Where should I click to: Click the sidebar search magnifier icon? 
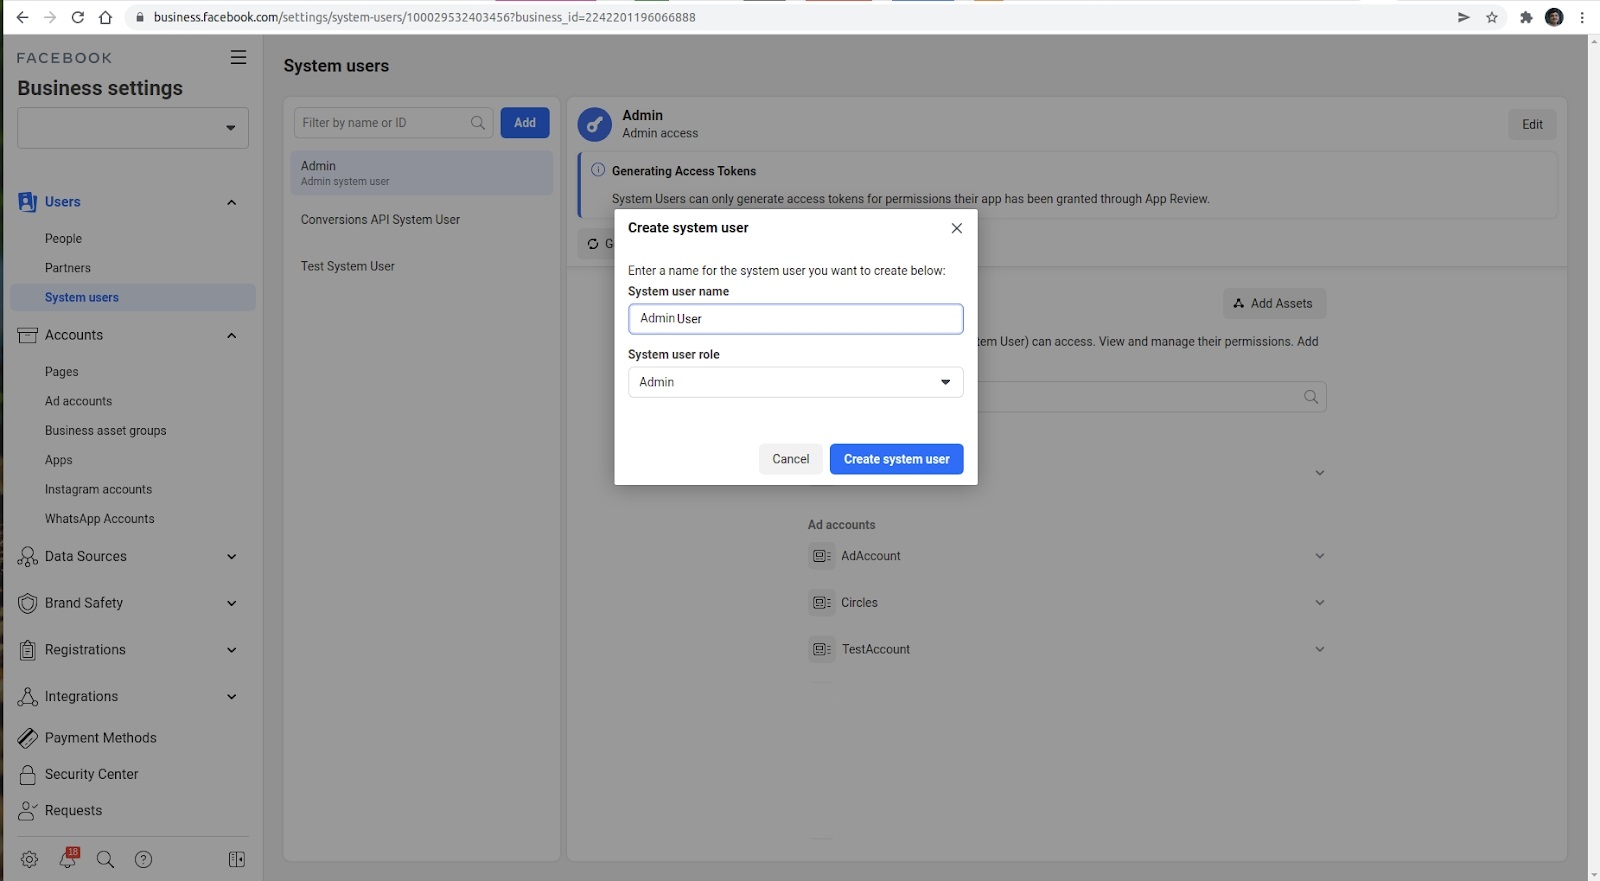coord(105,859)
